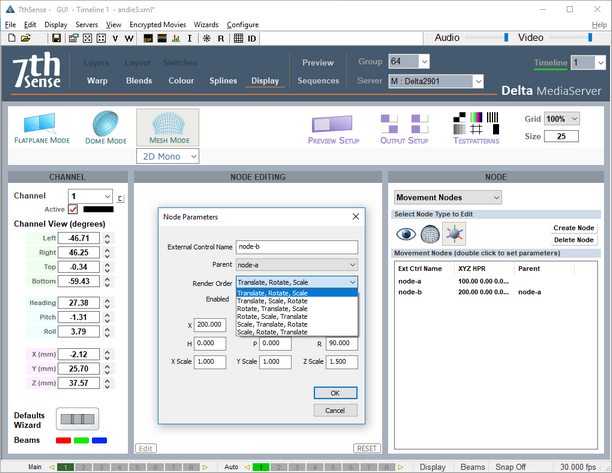612x473 pixels.
Task: Click Cancel in Node Parameters
Action: coord(335,410)
